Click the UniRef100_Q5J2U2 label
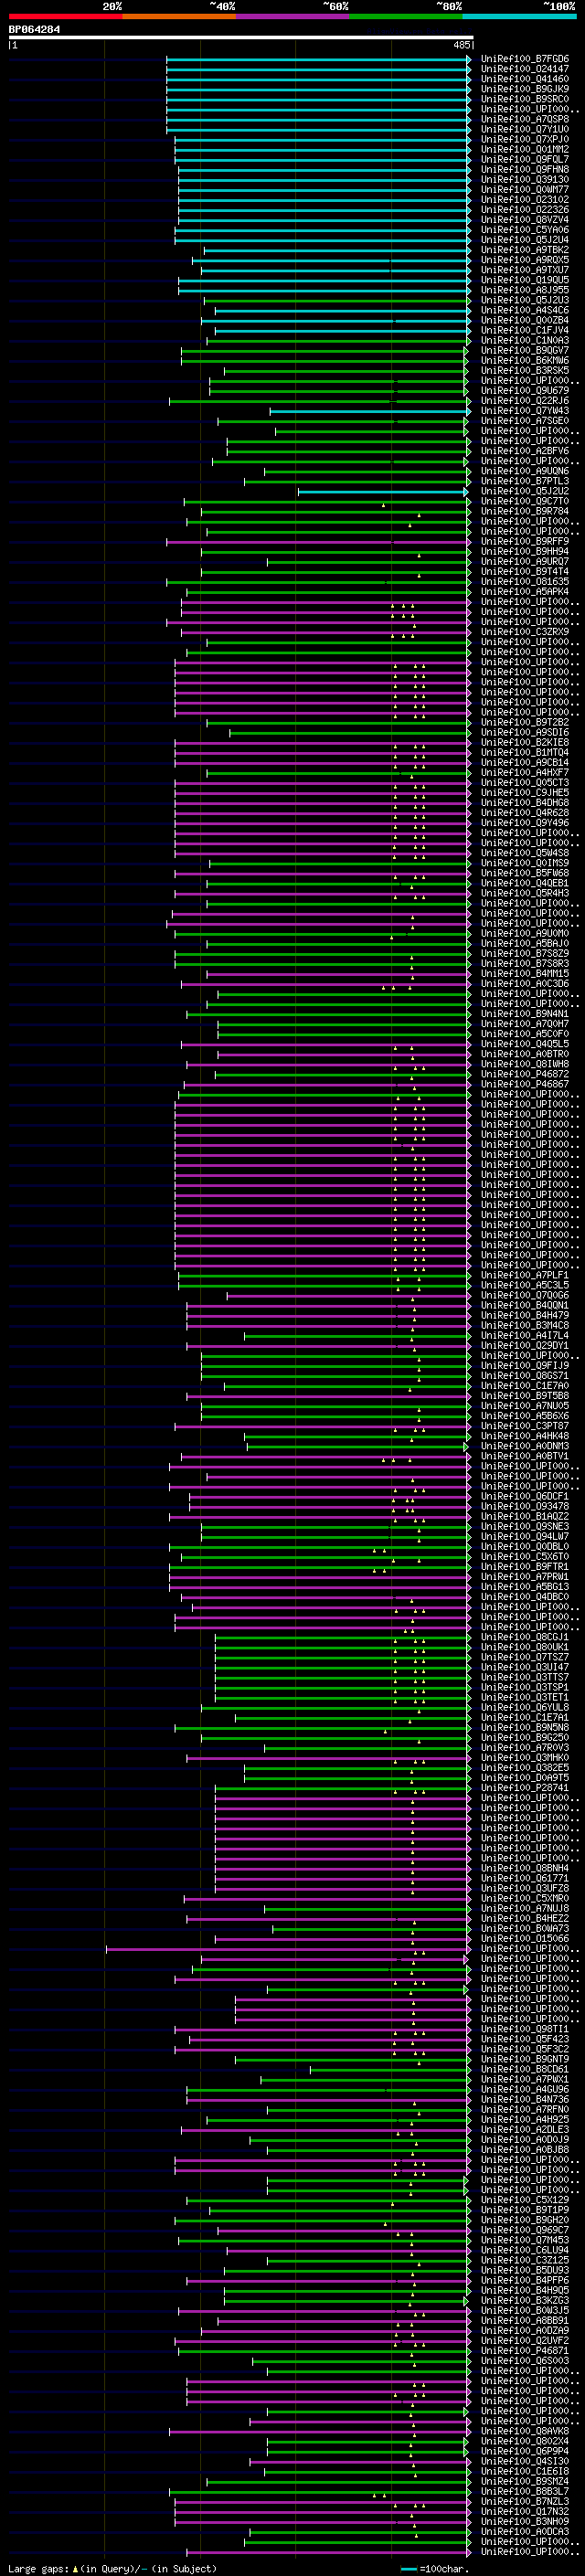Viewport: 585px width, 2576px height. click(524, 491)
